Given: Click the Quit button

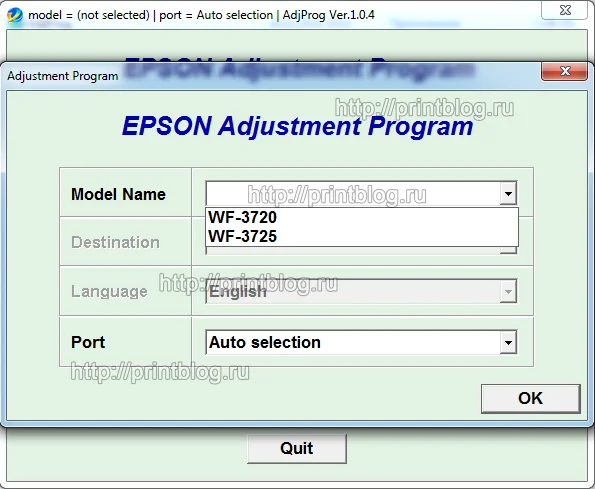Looking at the screenshot, I should tap(297, 448).
